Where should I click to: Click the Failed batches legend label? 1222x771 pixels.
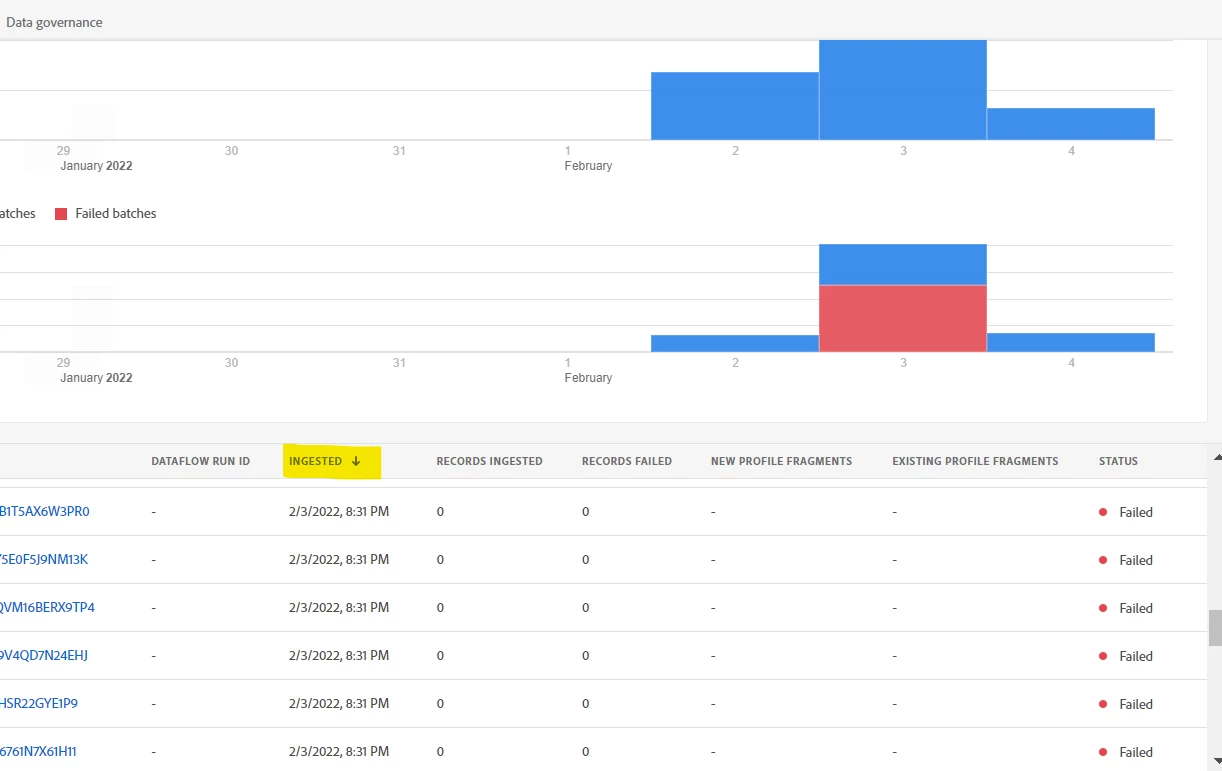116,213
